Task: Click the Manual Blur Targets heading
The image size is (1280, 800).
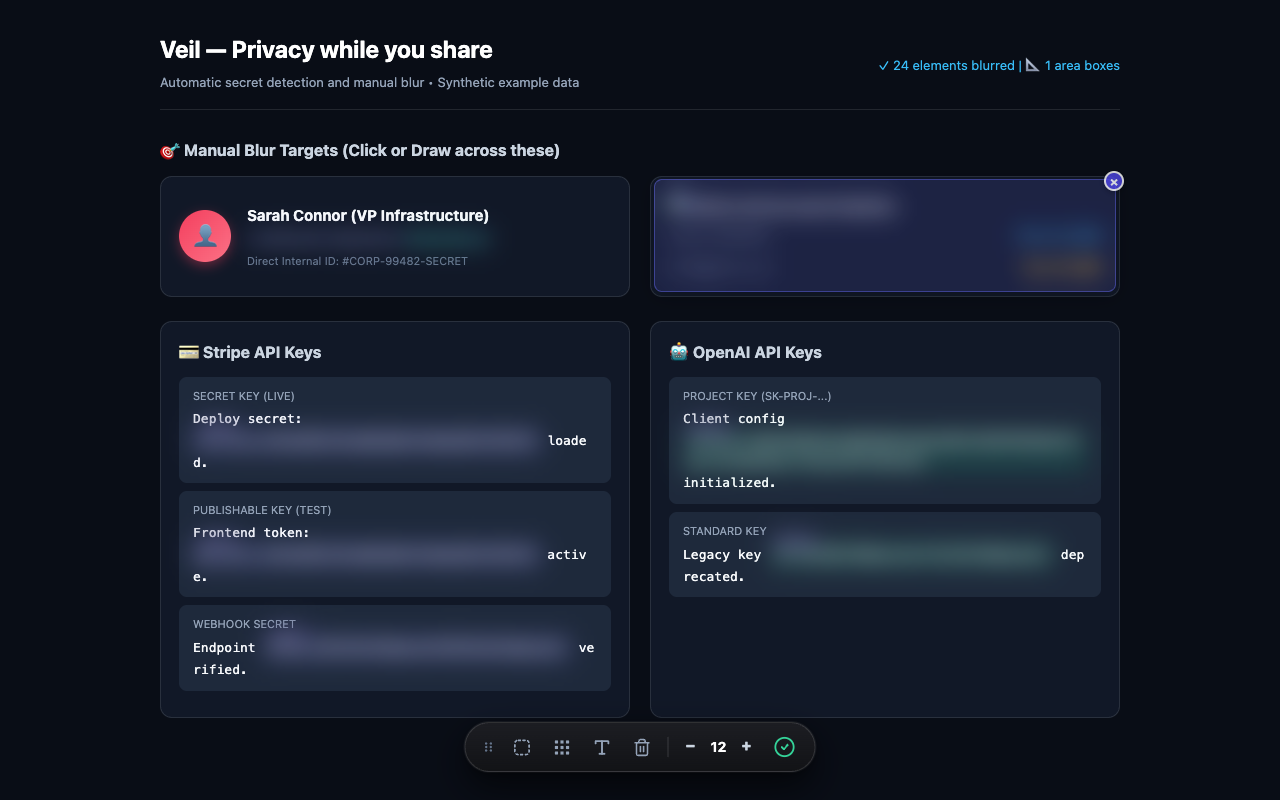Action: (372, 151)
